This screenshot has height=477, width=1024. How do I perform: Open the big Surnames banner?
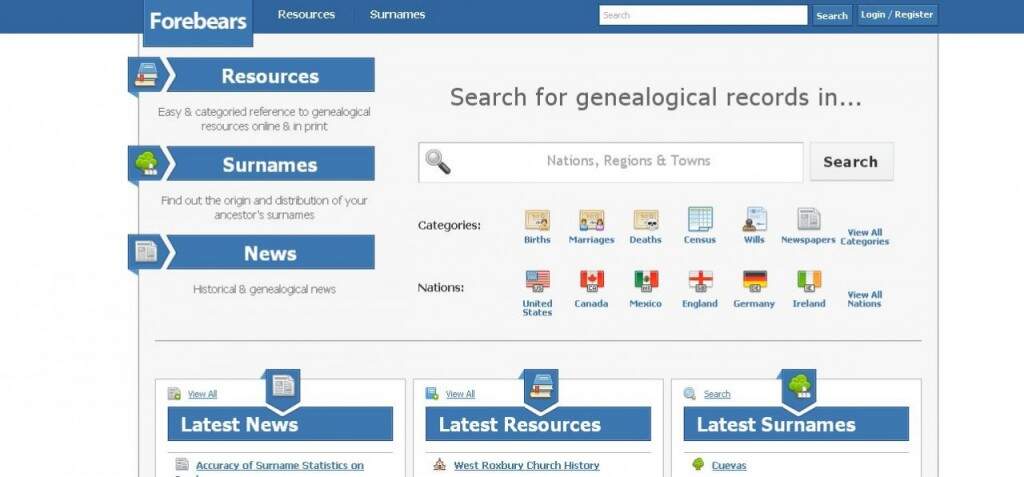tap(270, 164)
